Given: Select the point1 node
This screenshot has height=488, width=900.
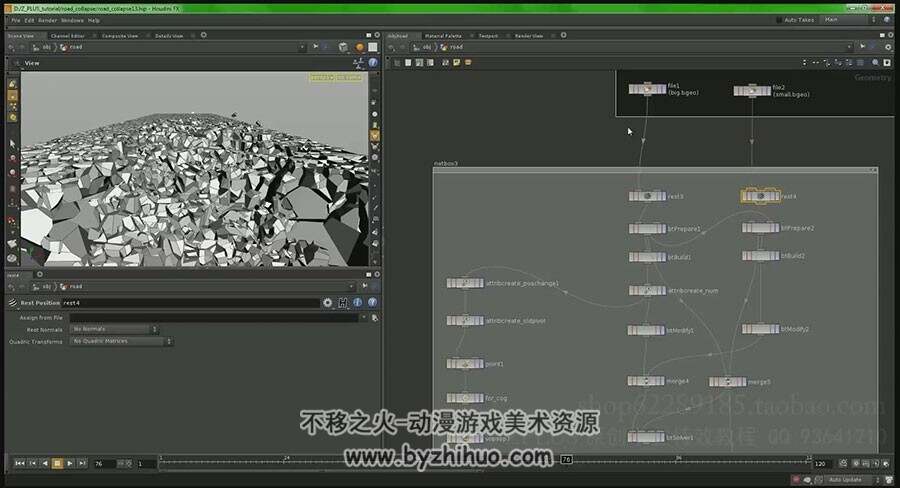Looking at the screenshot, I should (x=465, y=363).
